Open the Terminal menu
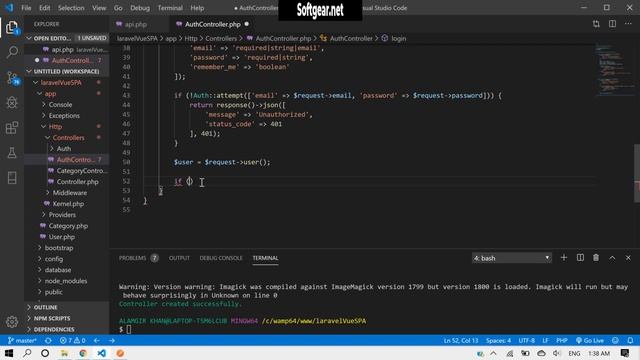This screenshot has height=360, width=640. coord(170,8)
